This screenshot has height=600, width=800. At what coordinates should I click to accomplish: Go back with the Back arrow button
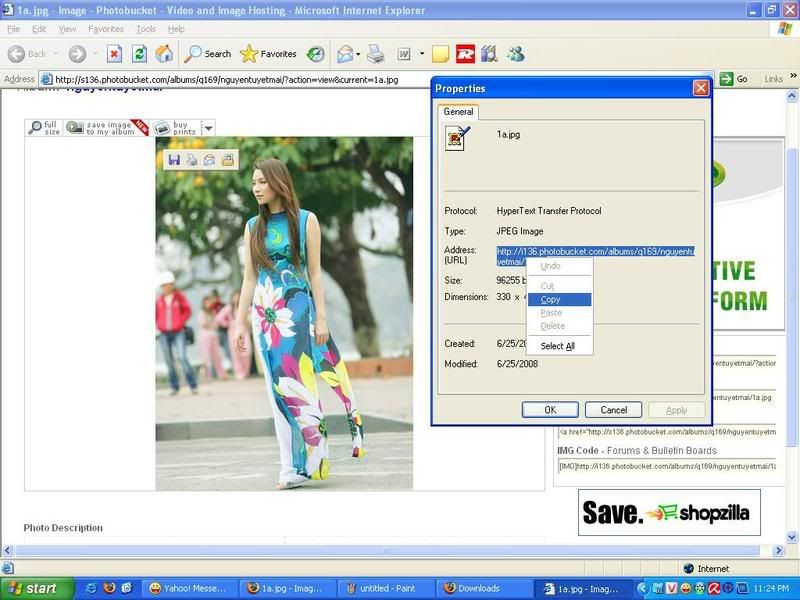[x=27, y=54]
